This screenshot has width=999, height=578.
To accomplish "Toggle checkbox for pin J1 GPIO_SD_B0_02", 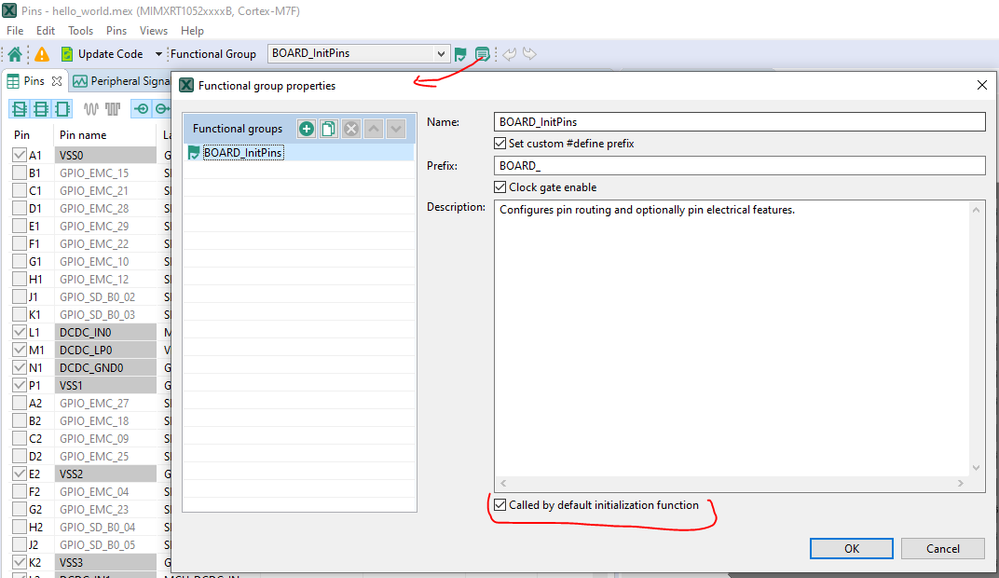I will coord(19,297).
